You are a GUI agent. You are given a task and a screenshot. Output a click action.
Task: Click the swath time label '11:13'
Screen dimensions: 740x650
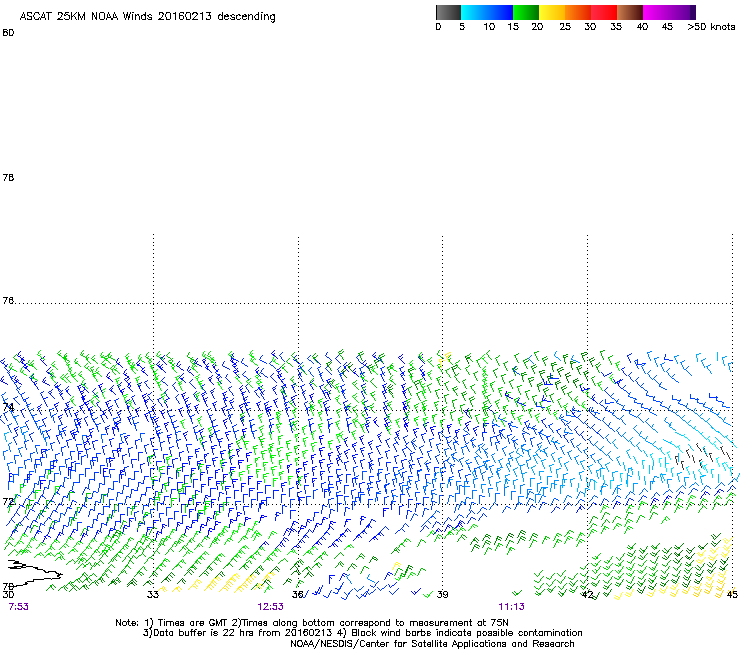point(512,607)
